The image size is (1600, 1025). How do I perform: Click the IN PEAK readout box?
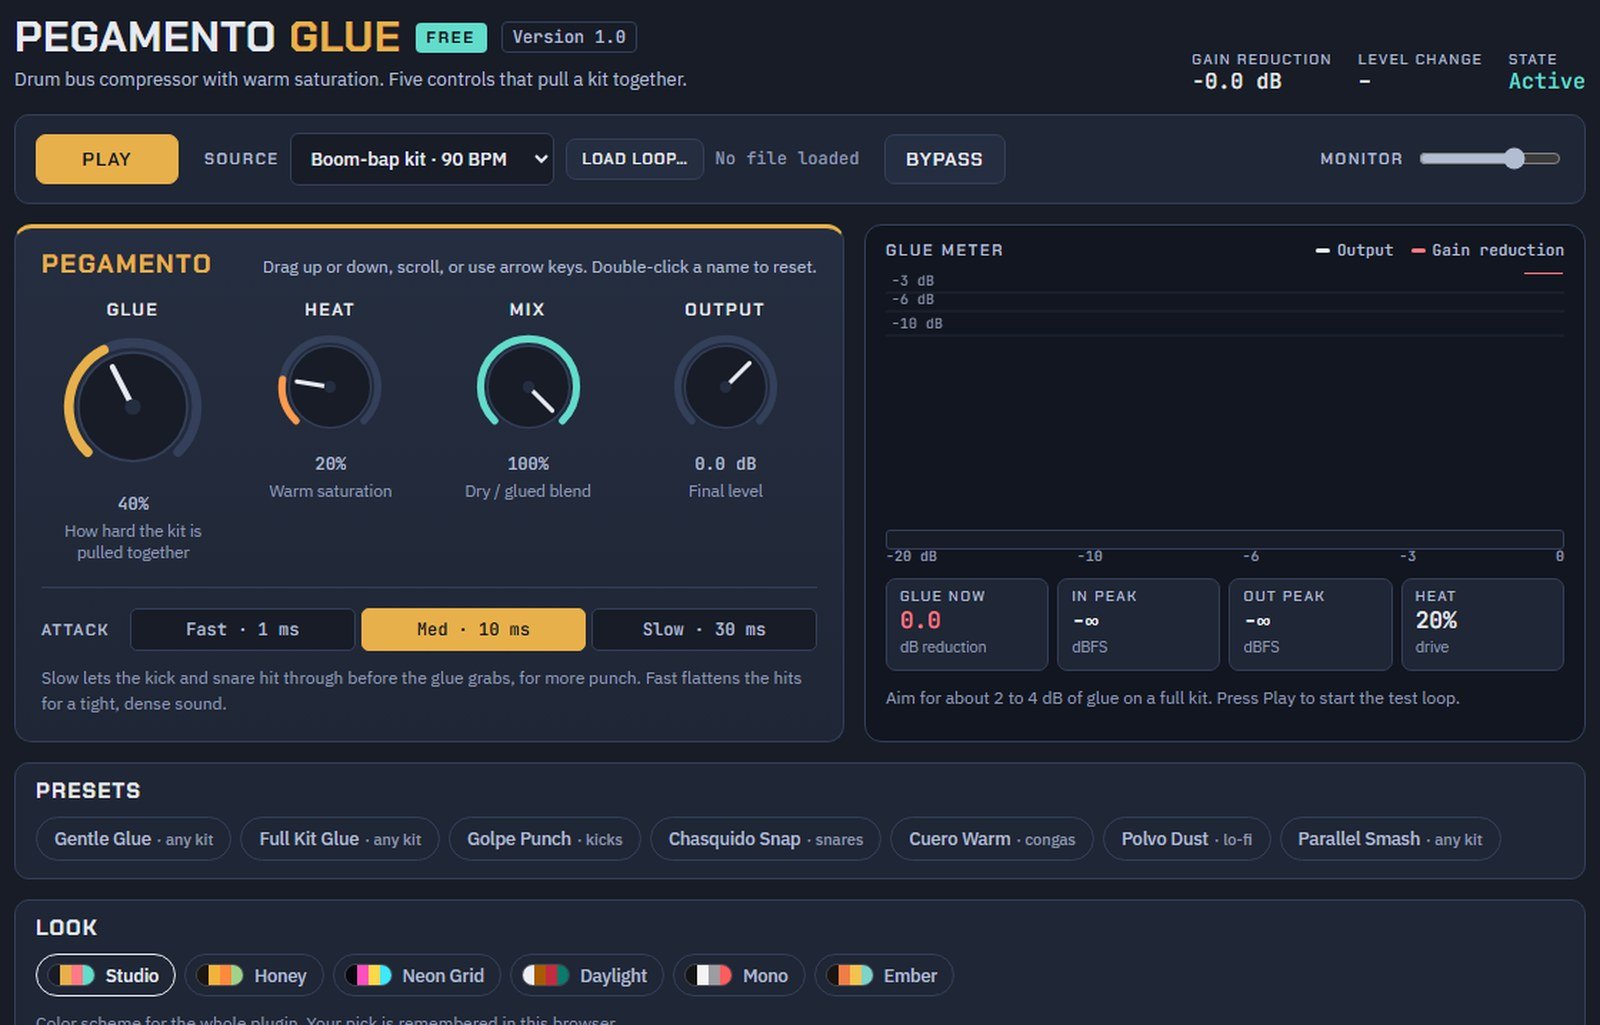coord(1138,624)
